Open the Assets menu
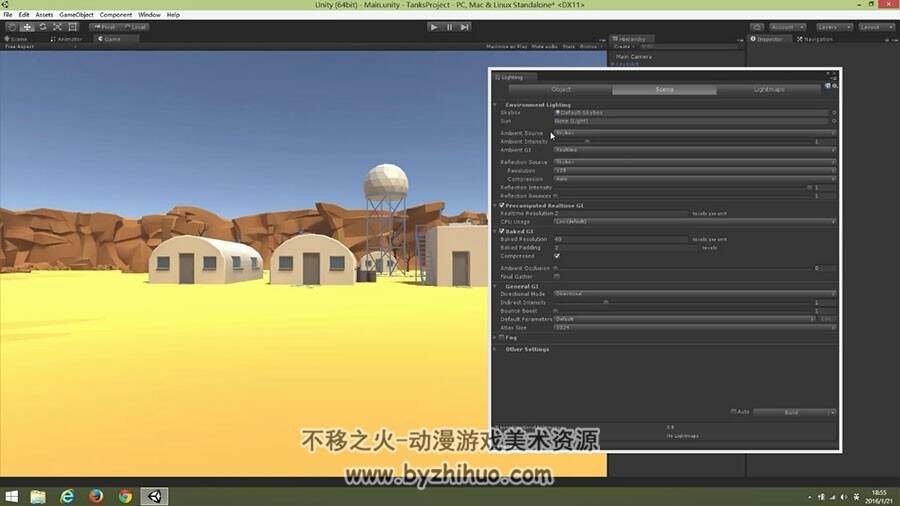Image resolution: width=900 pixels, height=506 pixels. [44, 15]
